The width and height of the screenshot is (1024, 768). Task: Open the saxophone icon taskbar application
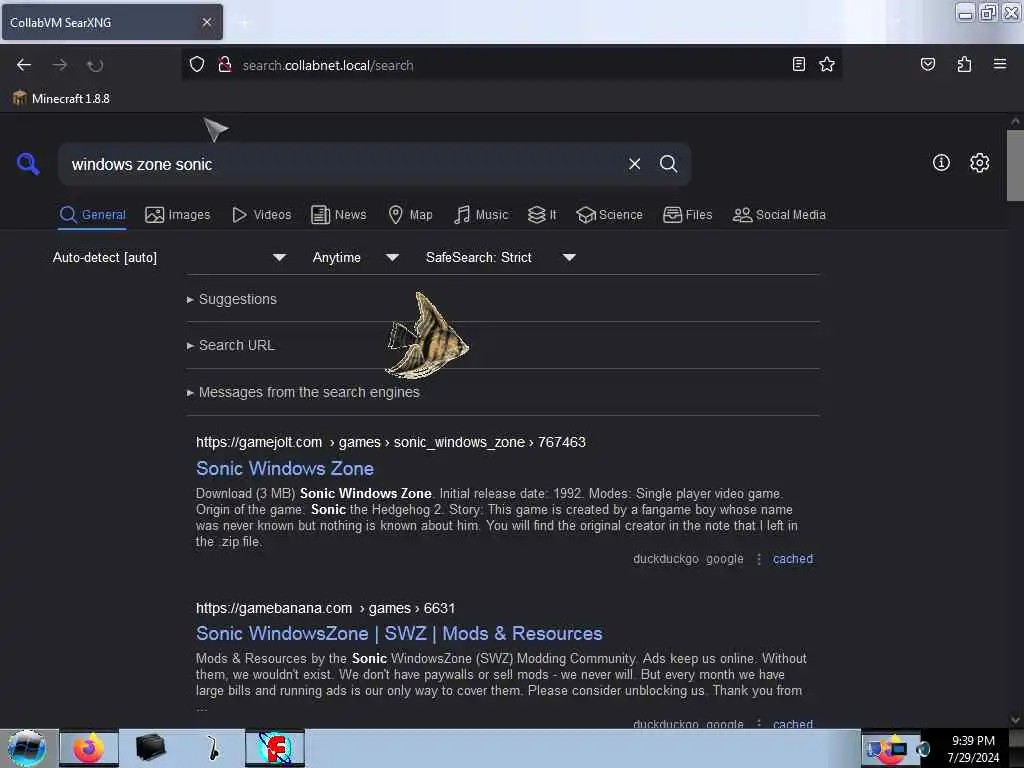(x=213, y=748)
